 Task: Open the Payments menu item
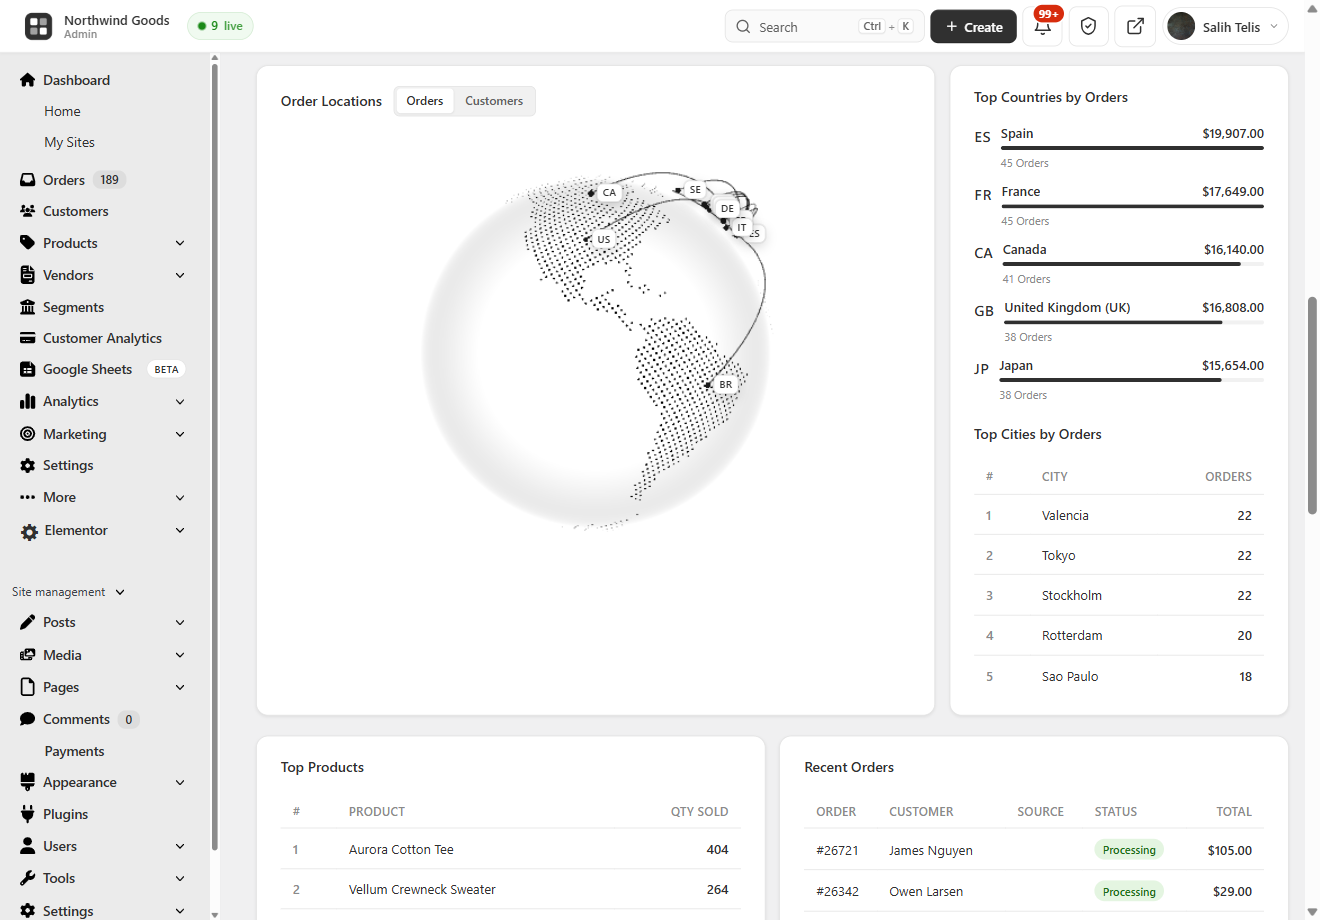(x=74, y=751)
